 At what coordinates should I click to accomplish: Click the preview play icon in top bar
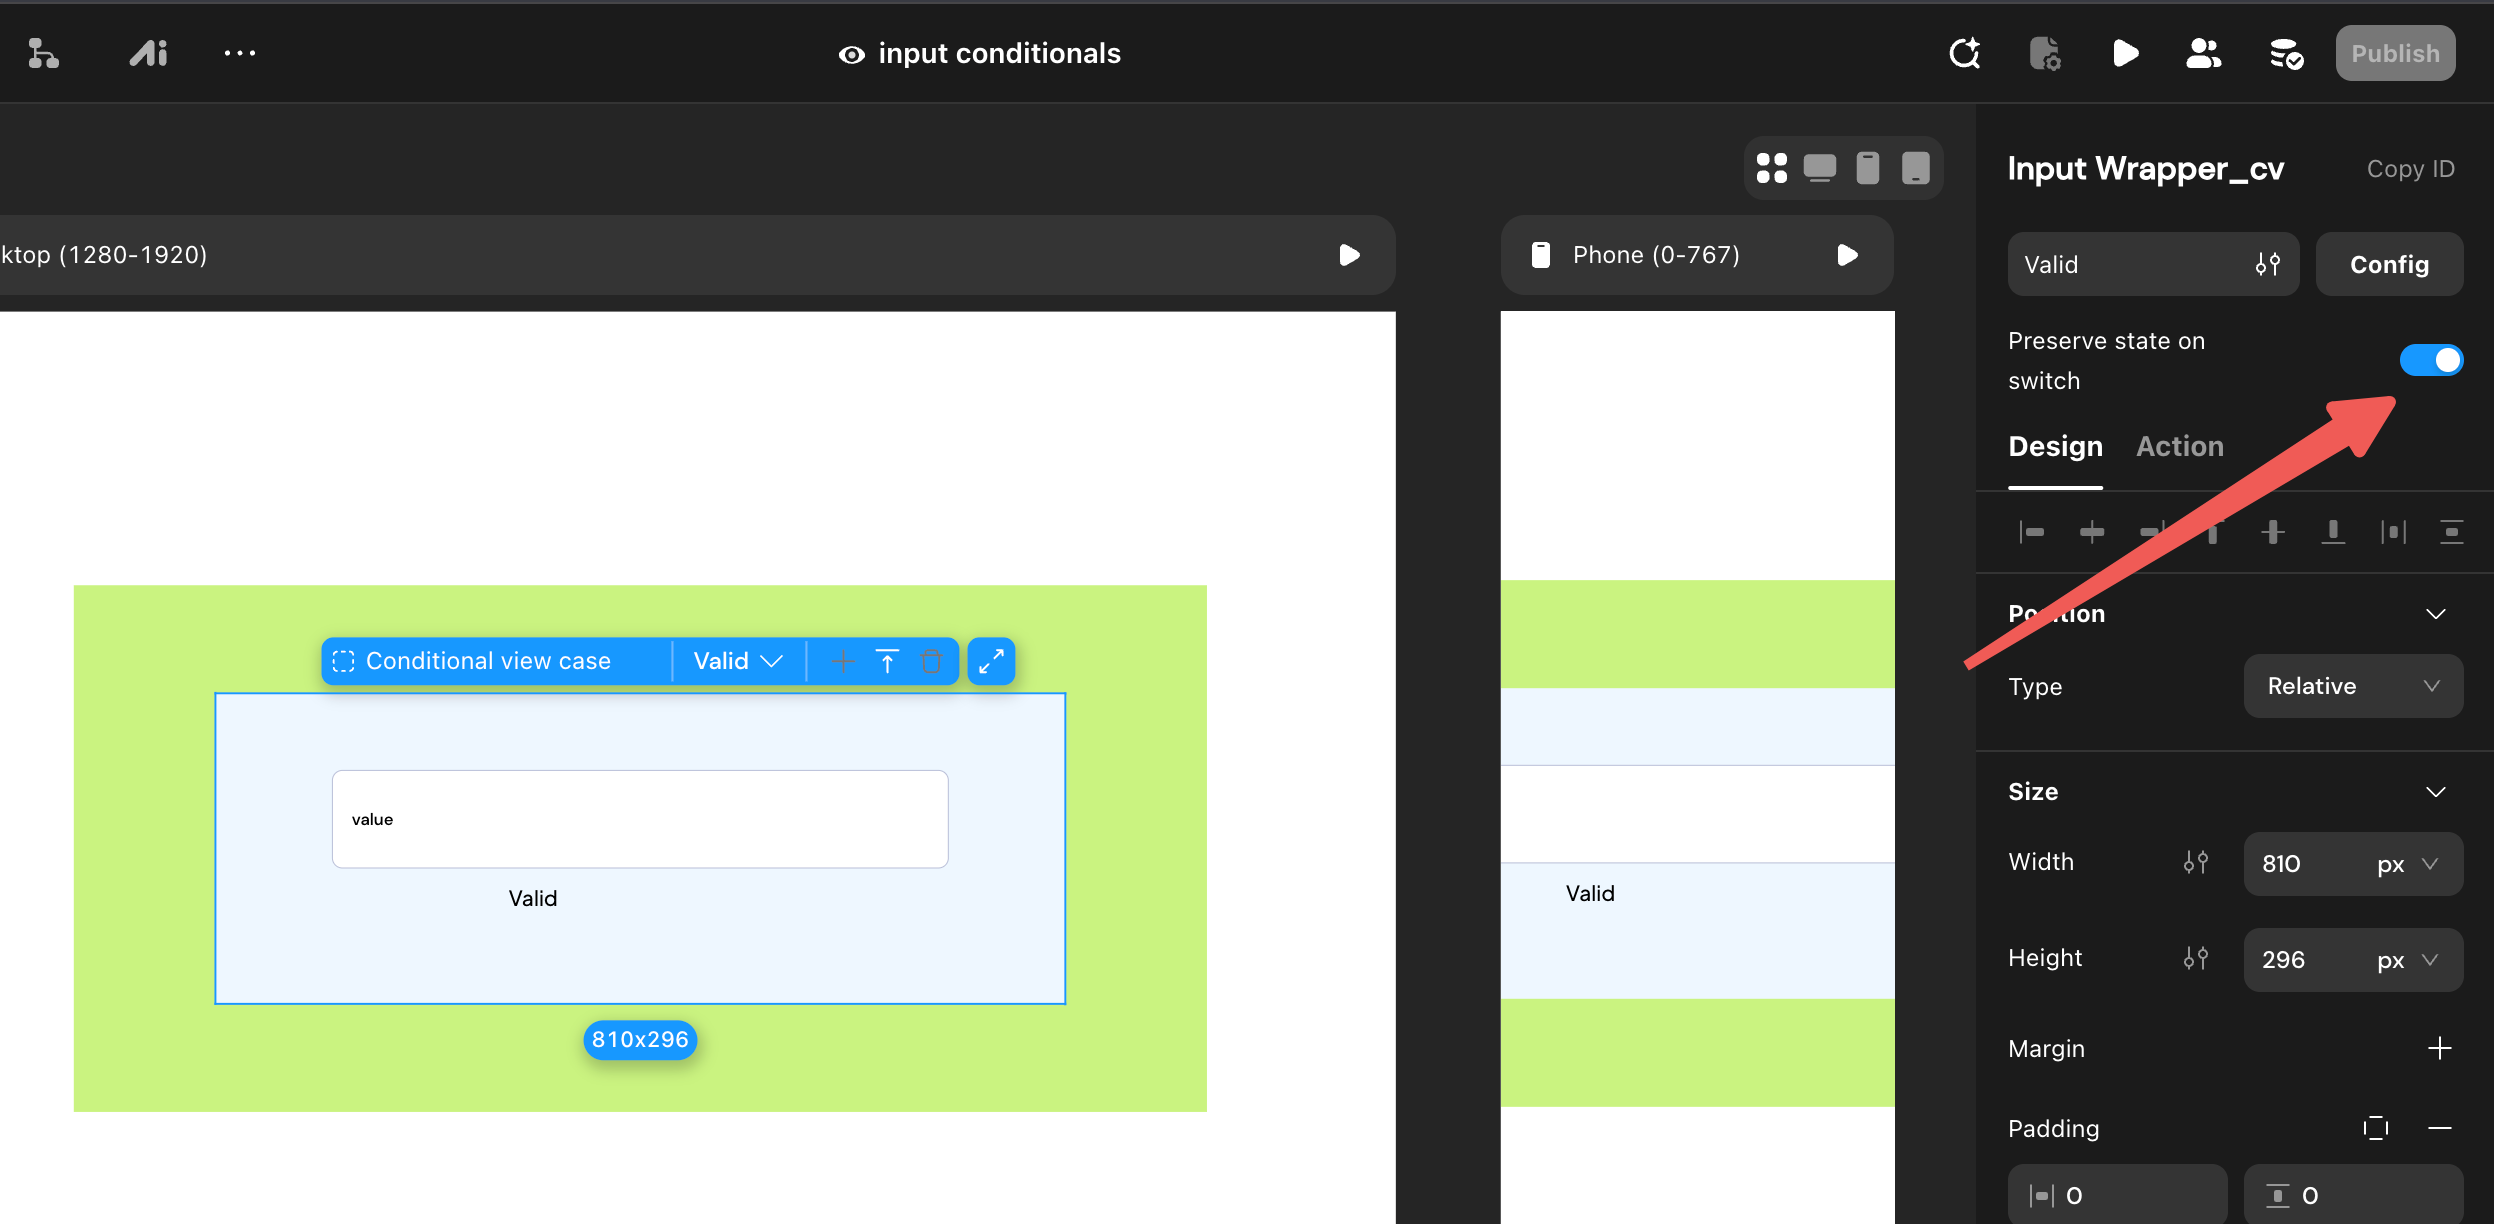2125,53
